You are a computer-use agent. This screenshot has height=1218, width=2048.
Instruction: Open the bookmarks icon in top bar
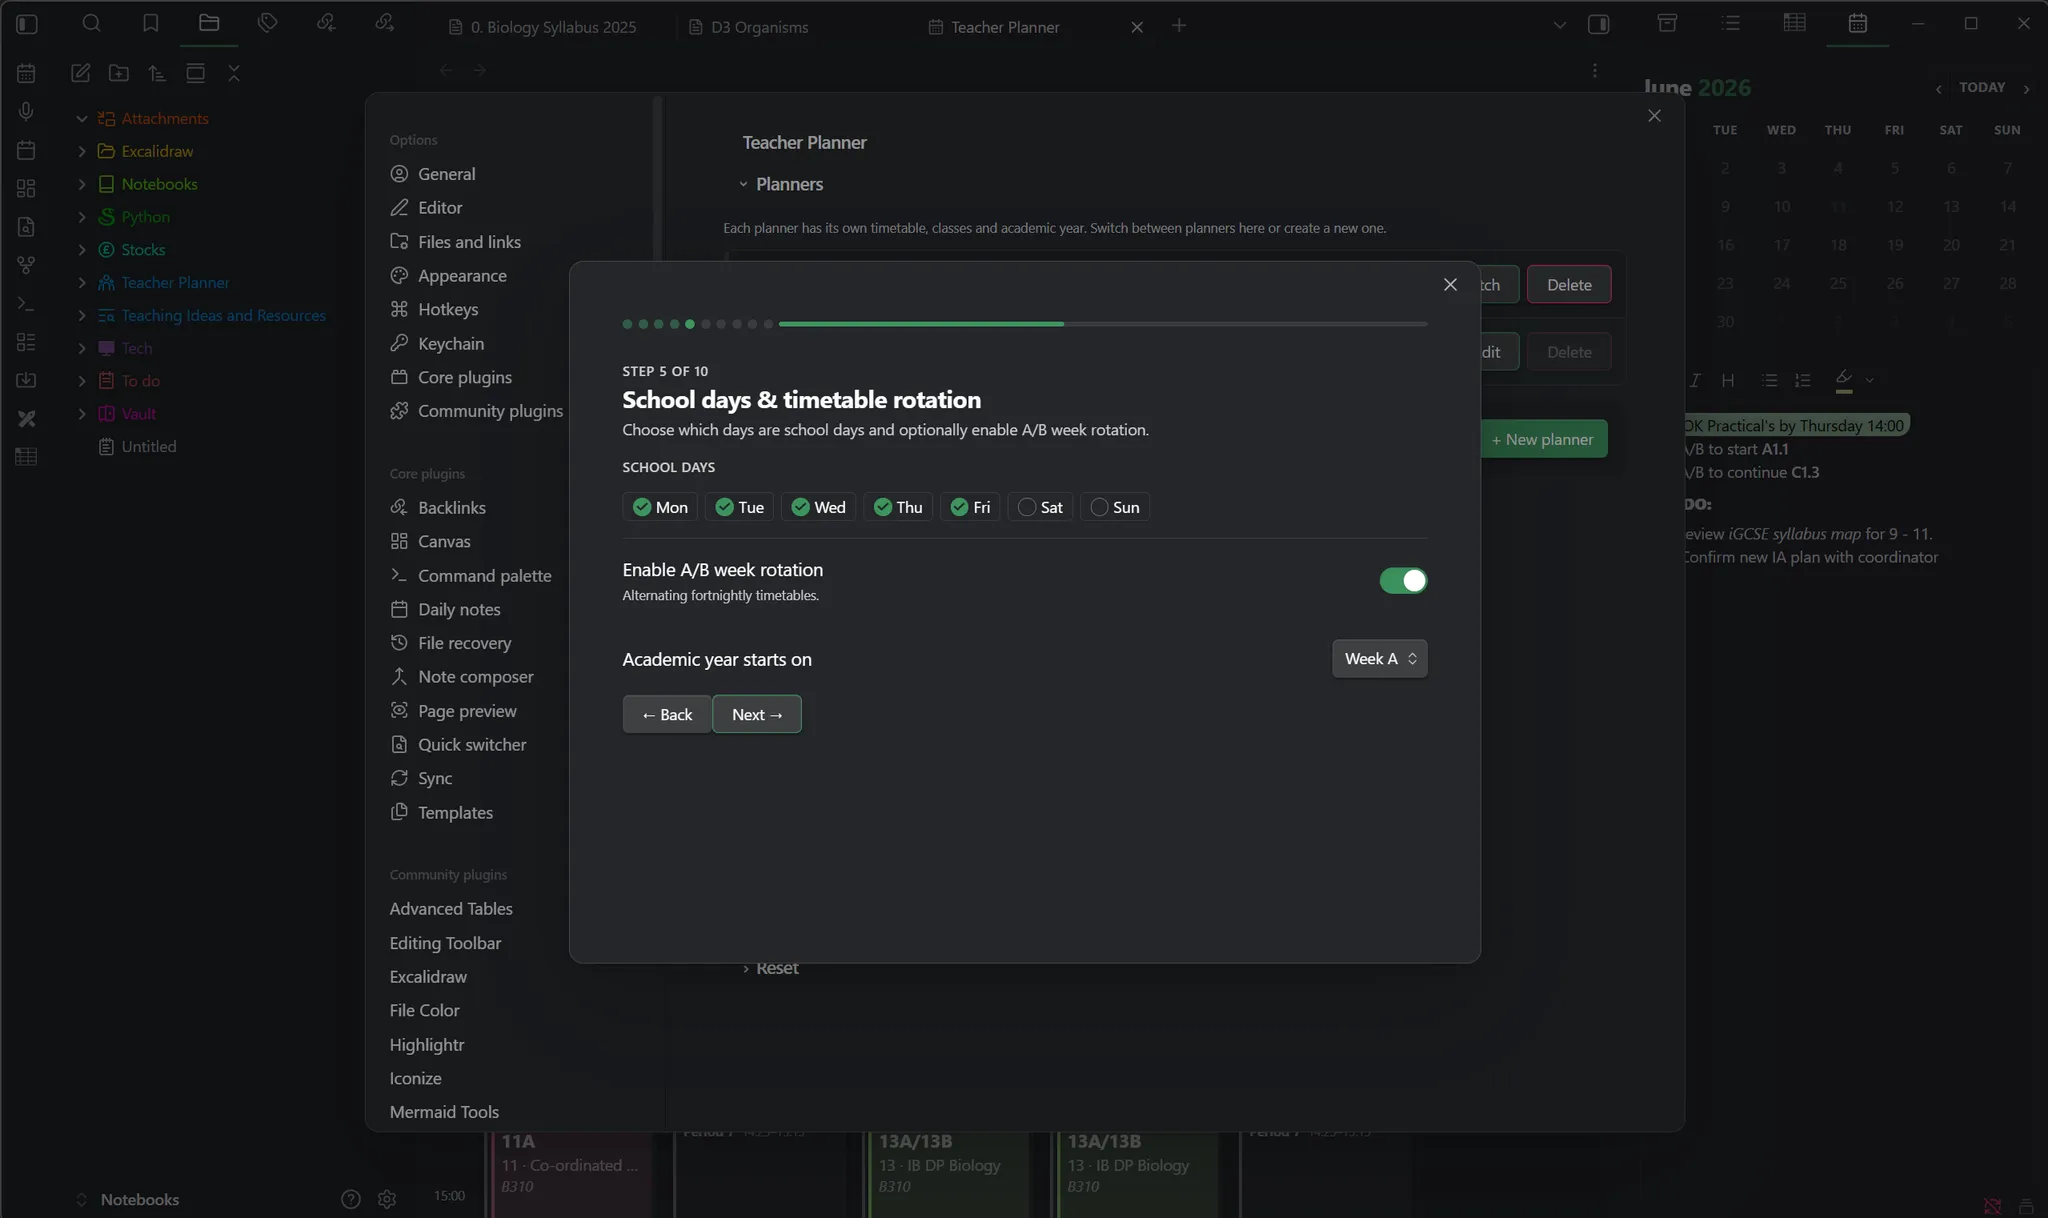[150, 23]
